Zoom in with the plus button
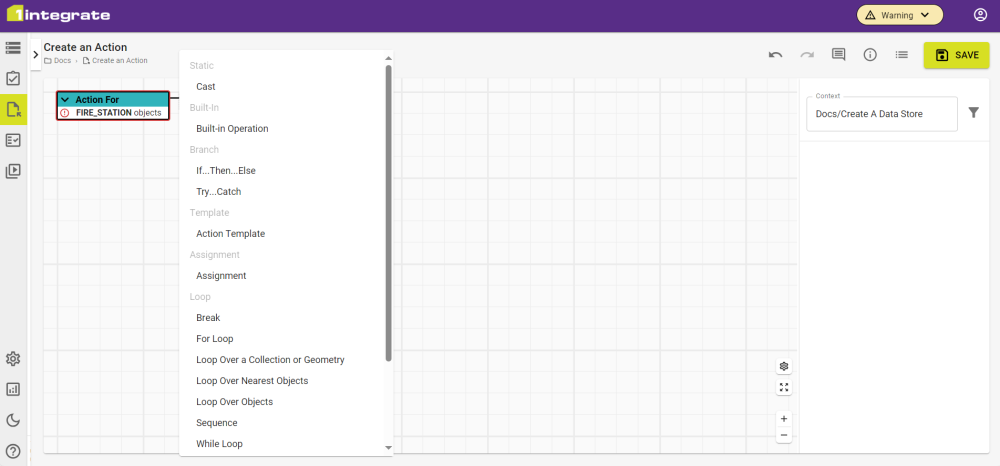Screen dimensions: 1000x466 click(784, 419)
